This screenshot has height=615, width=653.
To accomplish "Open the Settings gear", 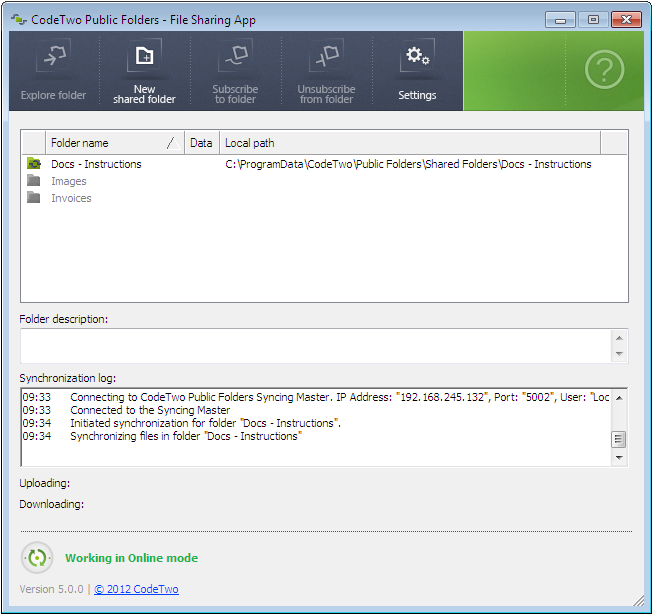I will 417,55.
